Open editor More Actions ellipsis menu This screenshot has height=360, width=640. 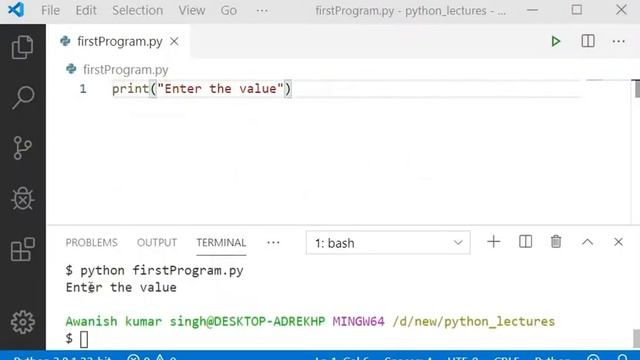tap(618, 41)
